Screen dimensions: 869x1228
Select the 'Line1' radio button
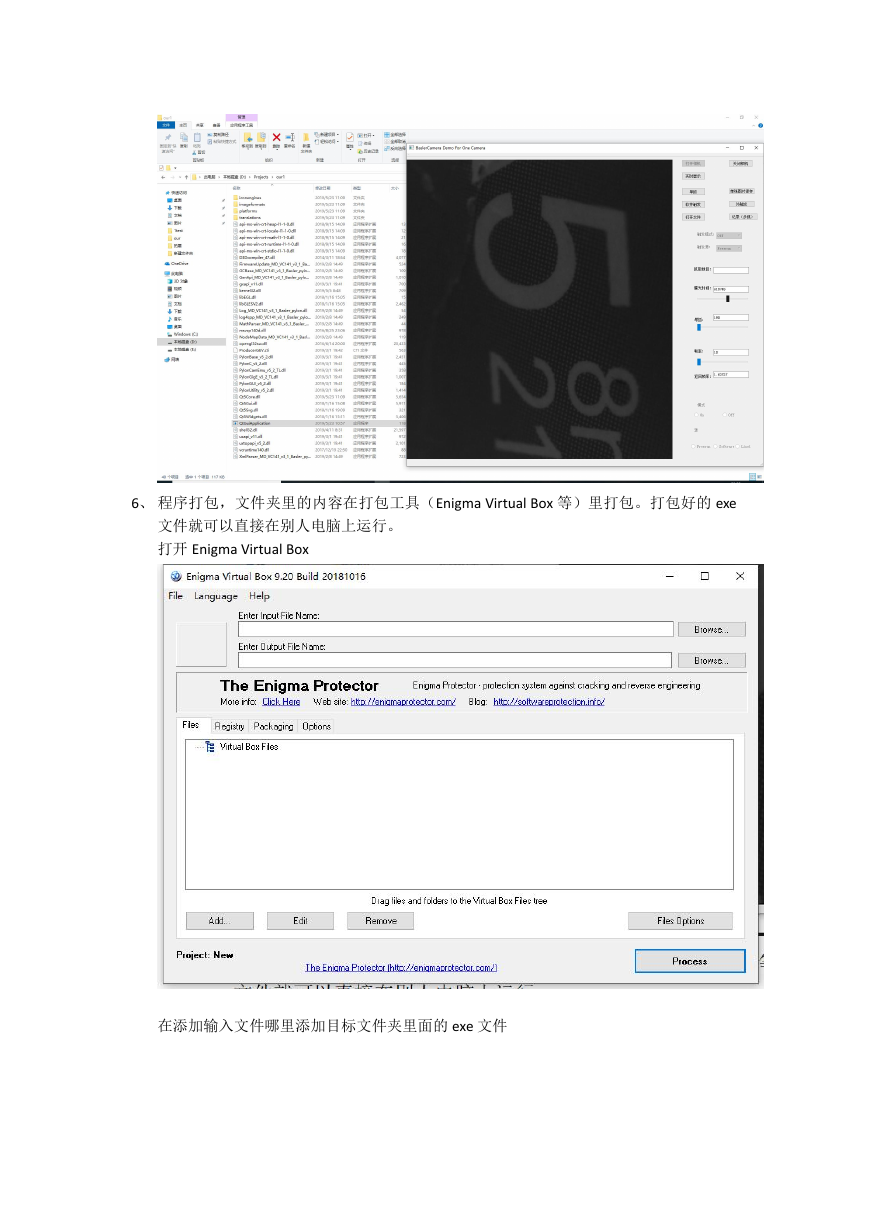click(x=738, y=446)
